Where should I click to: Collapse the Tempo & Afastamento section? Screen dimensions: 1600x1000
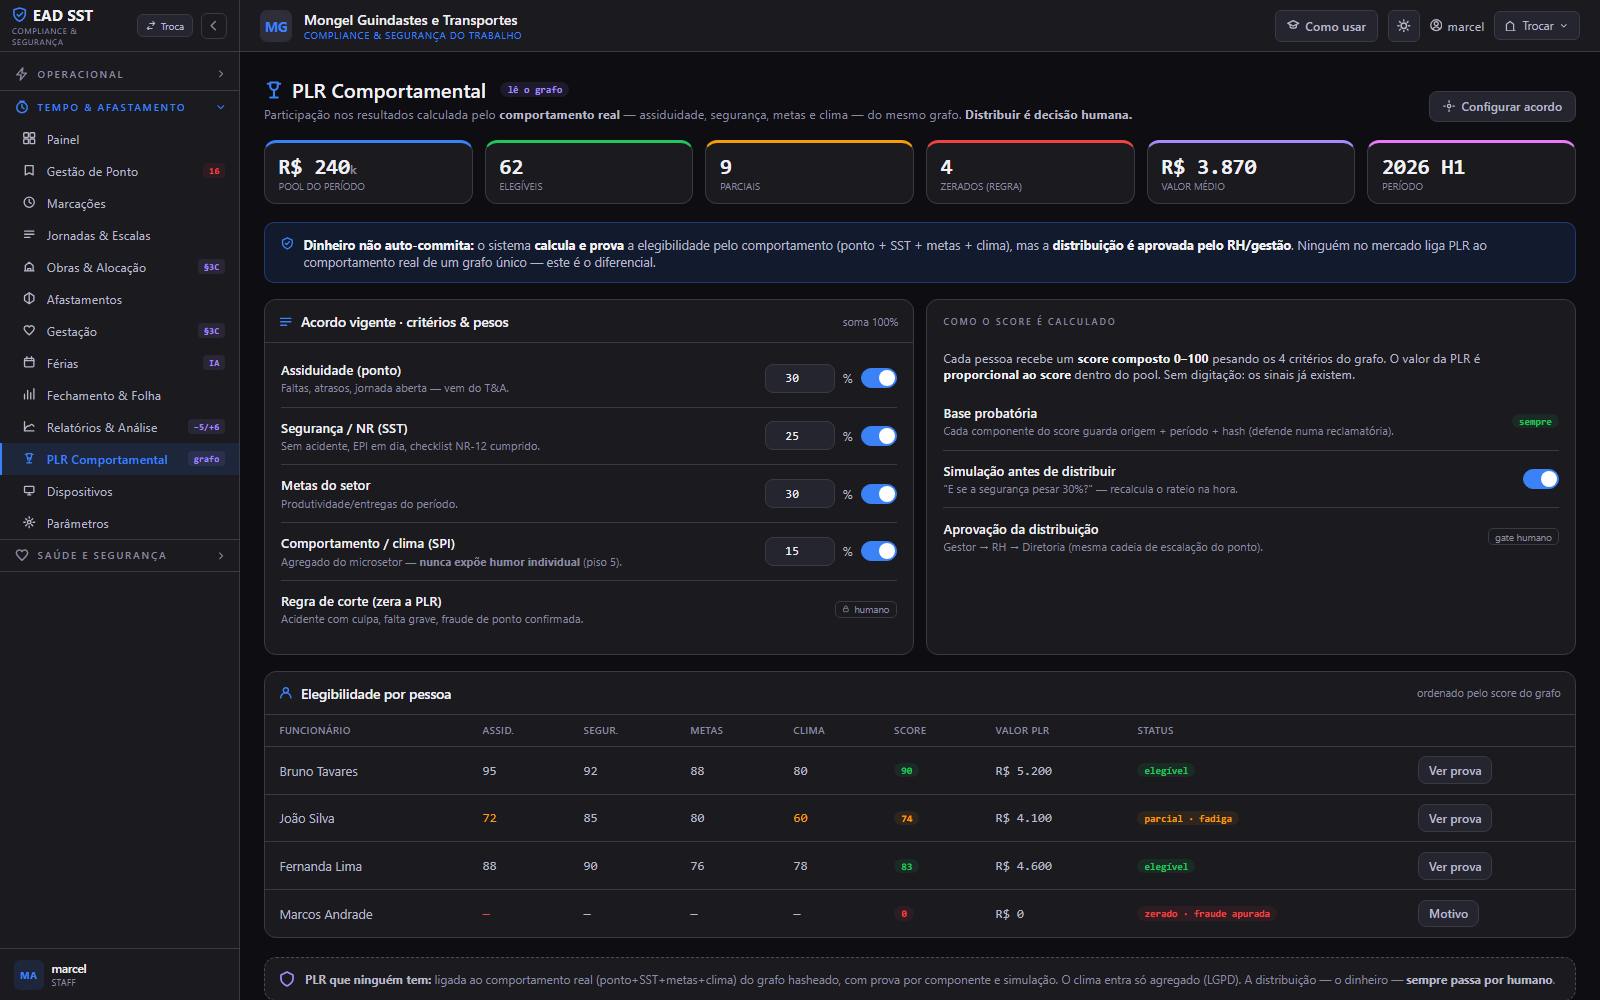pos(120,107)
